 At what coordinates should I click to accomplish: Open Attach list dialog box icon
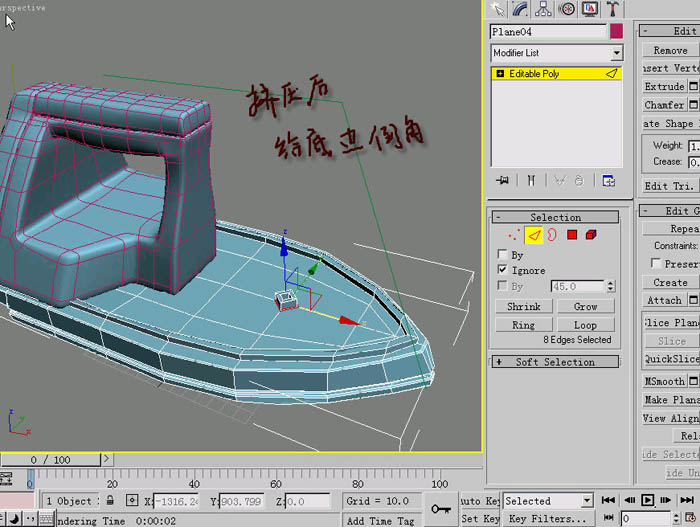pos(693,300)
